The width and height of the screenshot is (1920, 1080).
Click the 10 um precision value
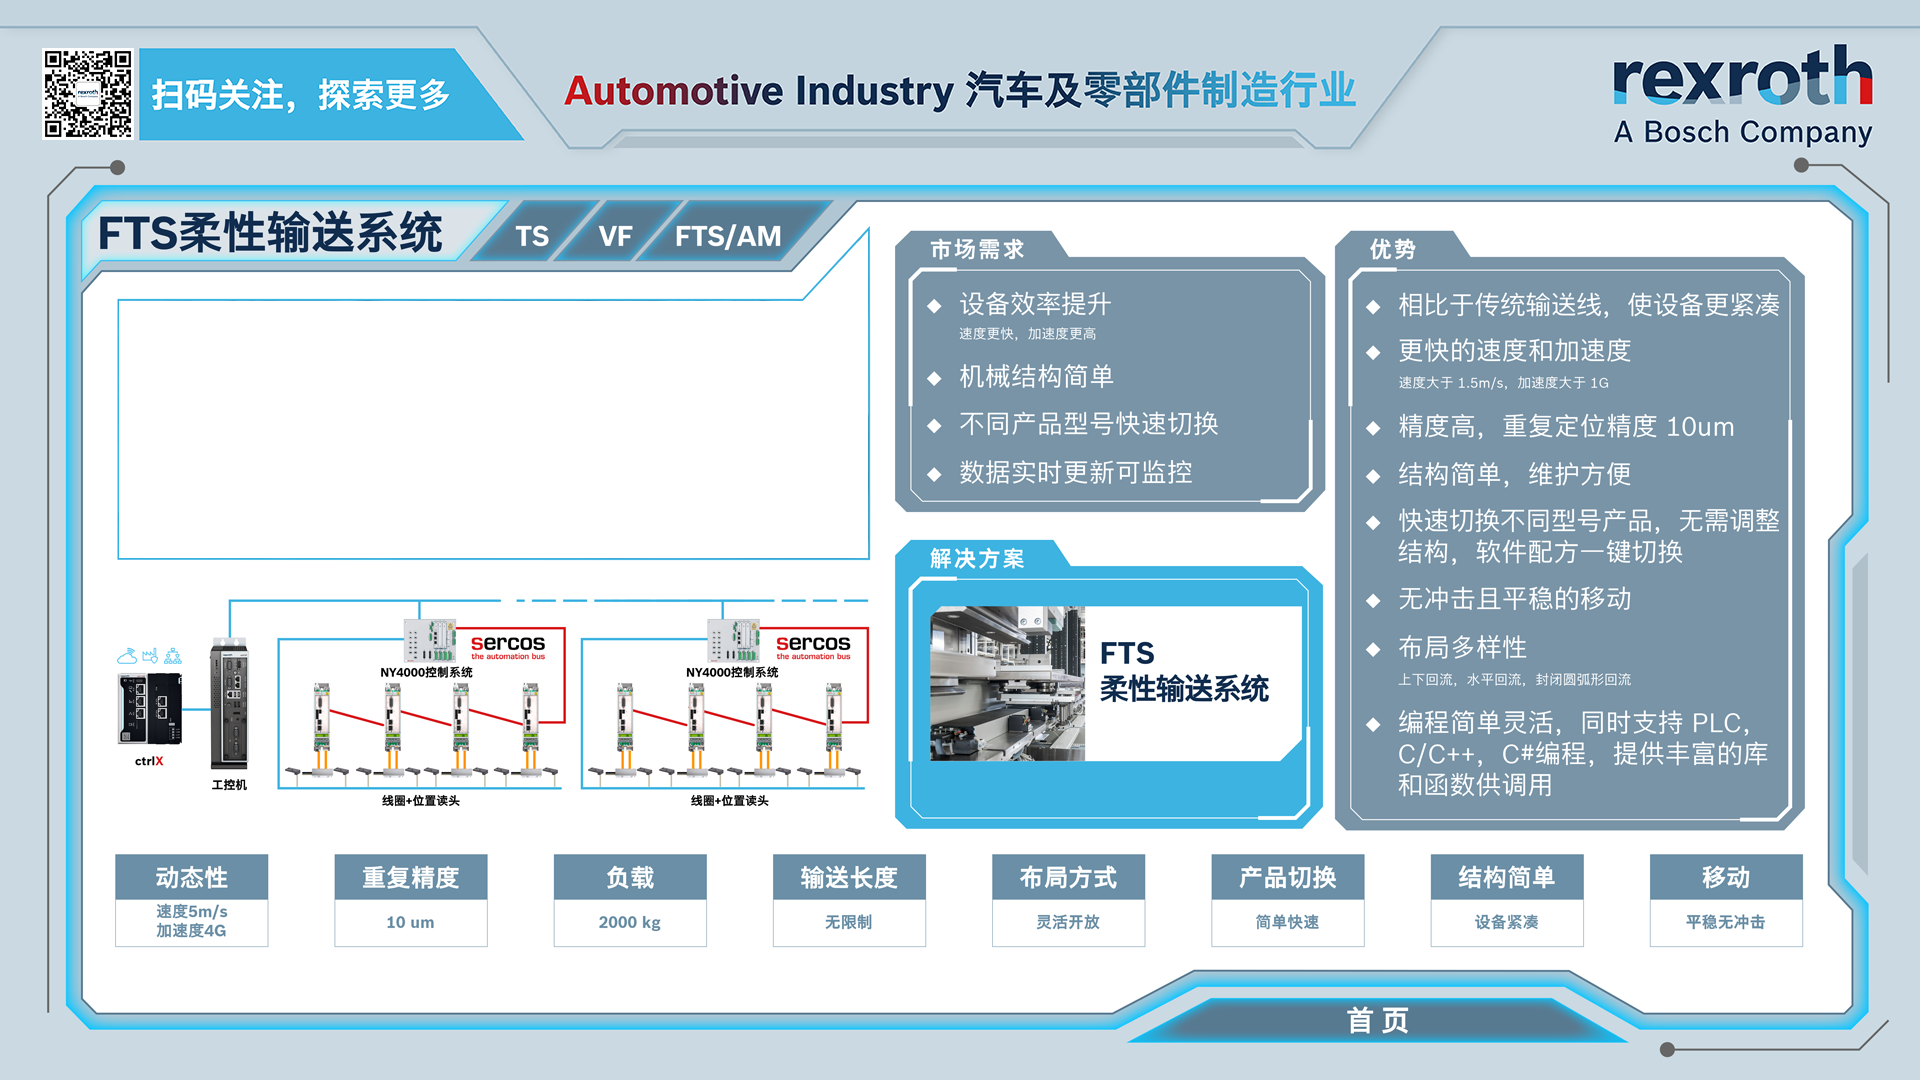click(410, 922)
